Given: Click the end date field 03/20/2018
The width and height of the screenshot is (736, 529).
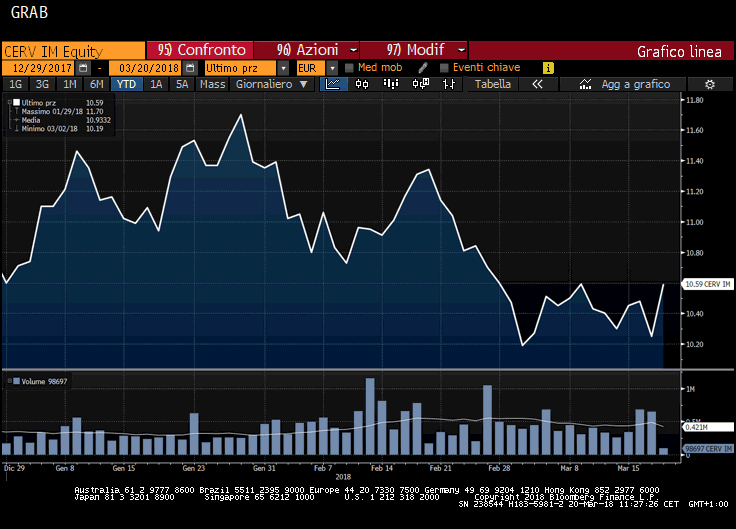Looking at the screenshot, I should [146, 68].
